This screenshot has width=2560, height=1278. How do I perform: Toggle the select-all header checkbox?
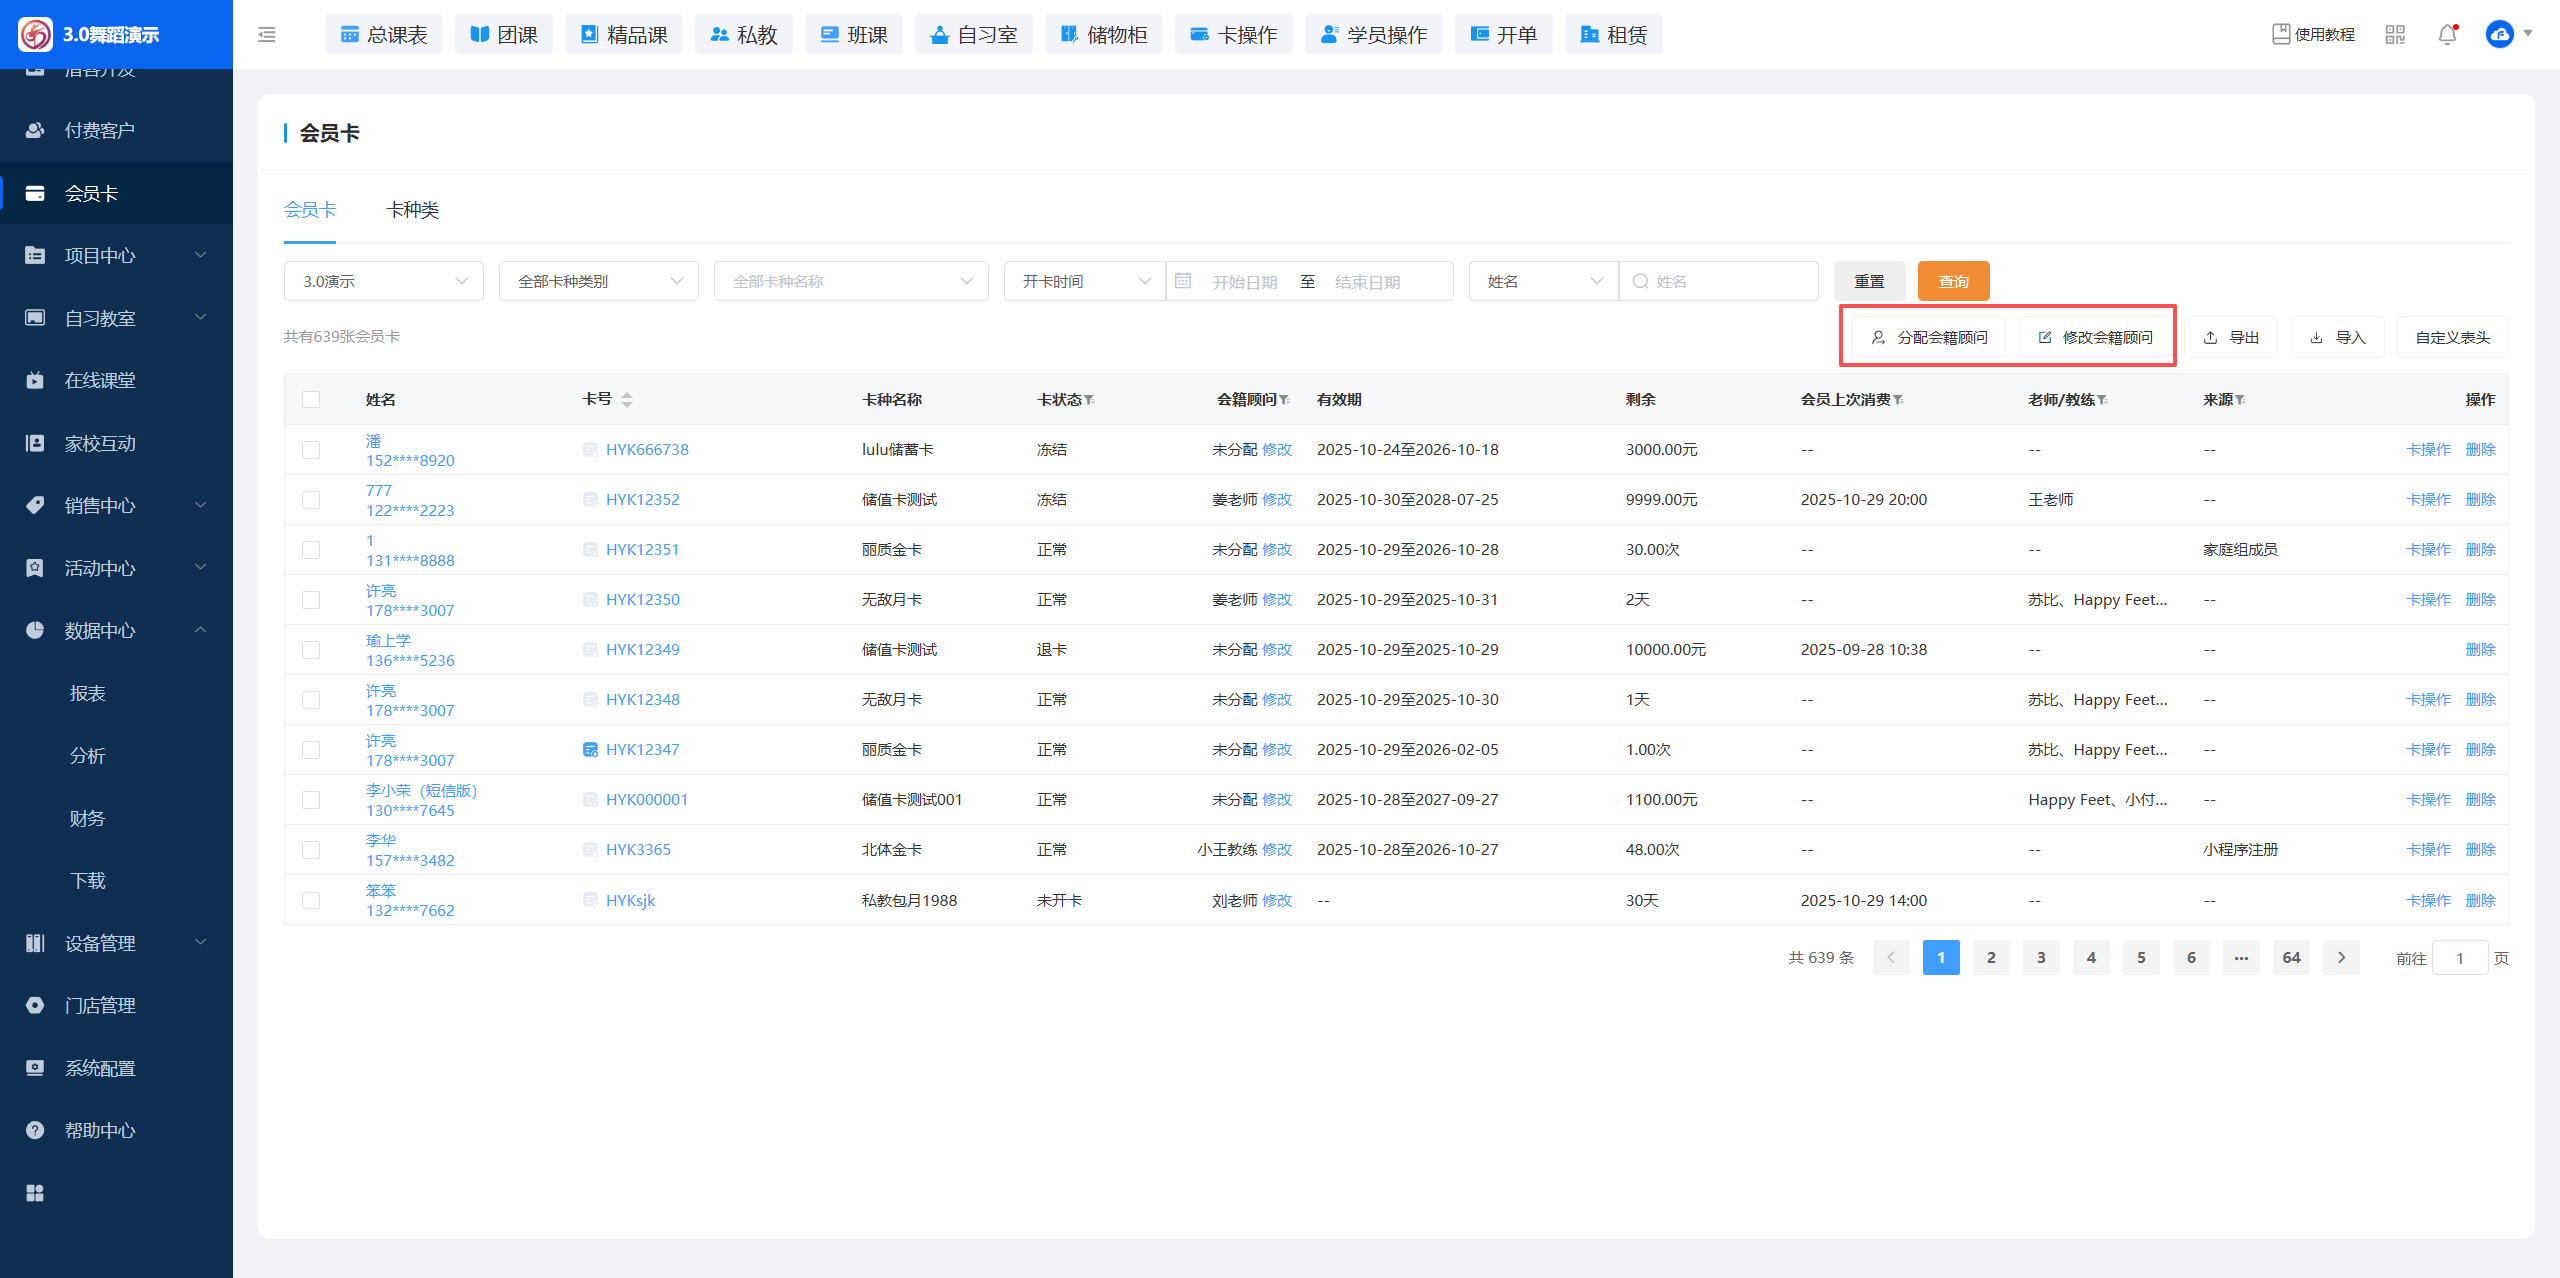pyautogui.click(x=311, y=400)
